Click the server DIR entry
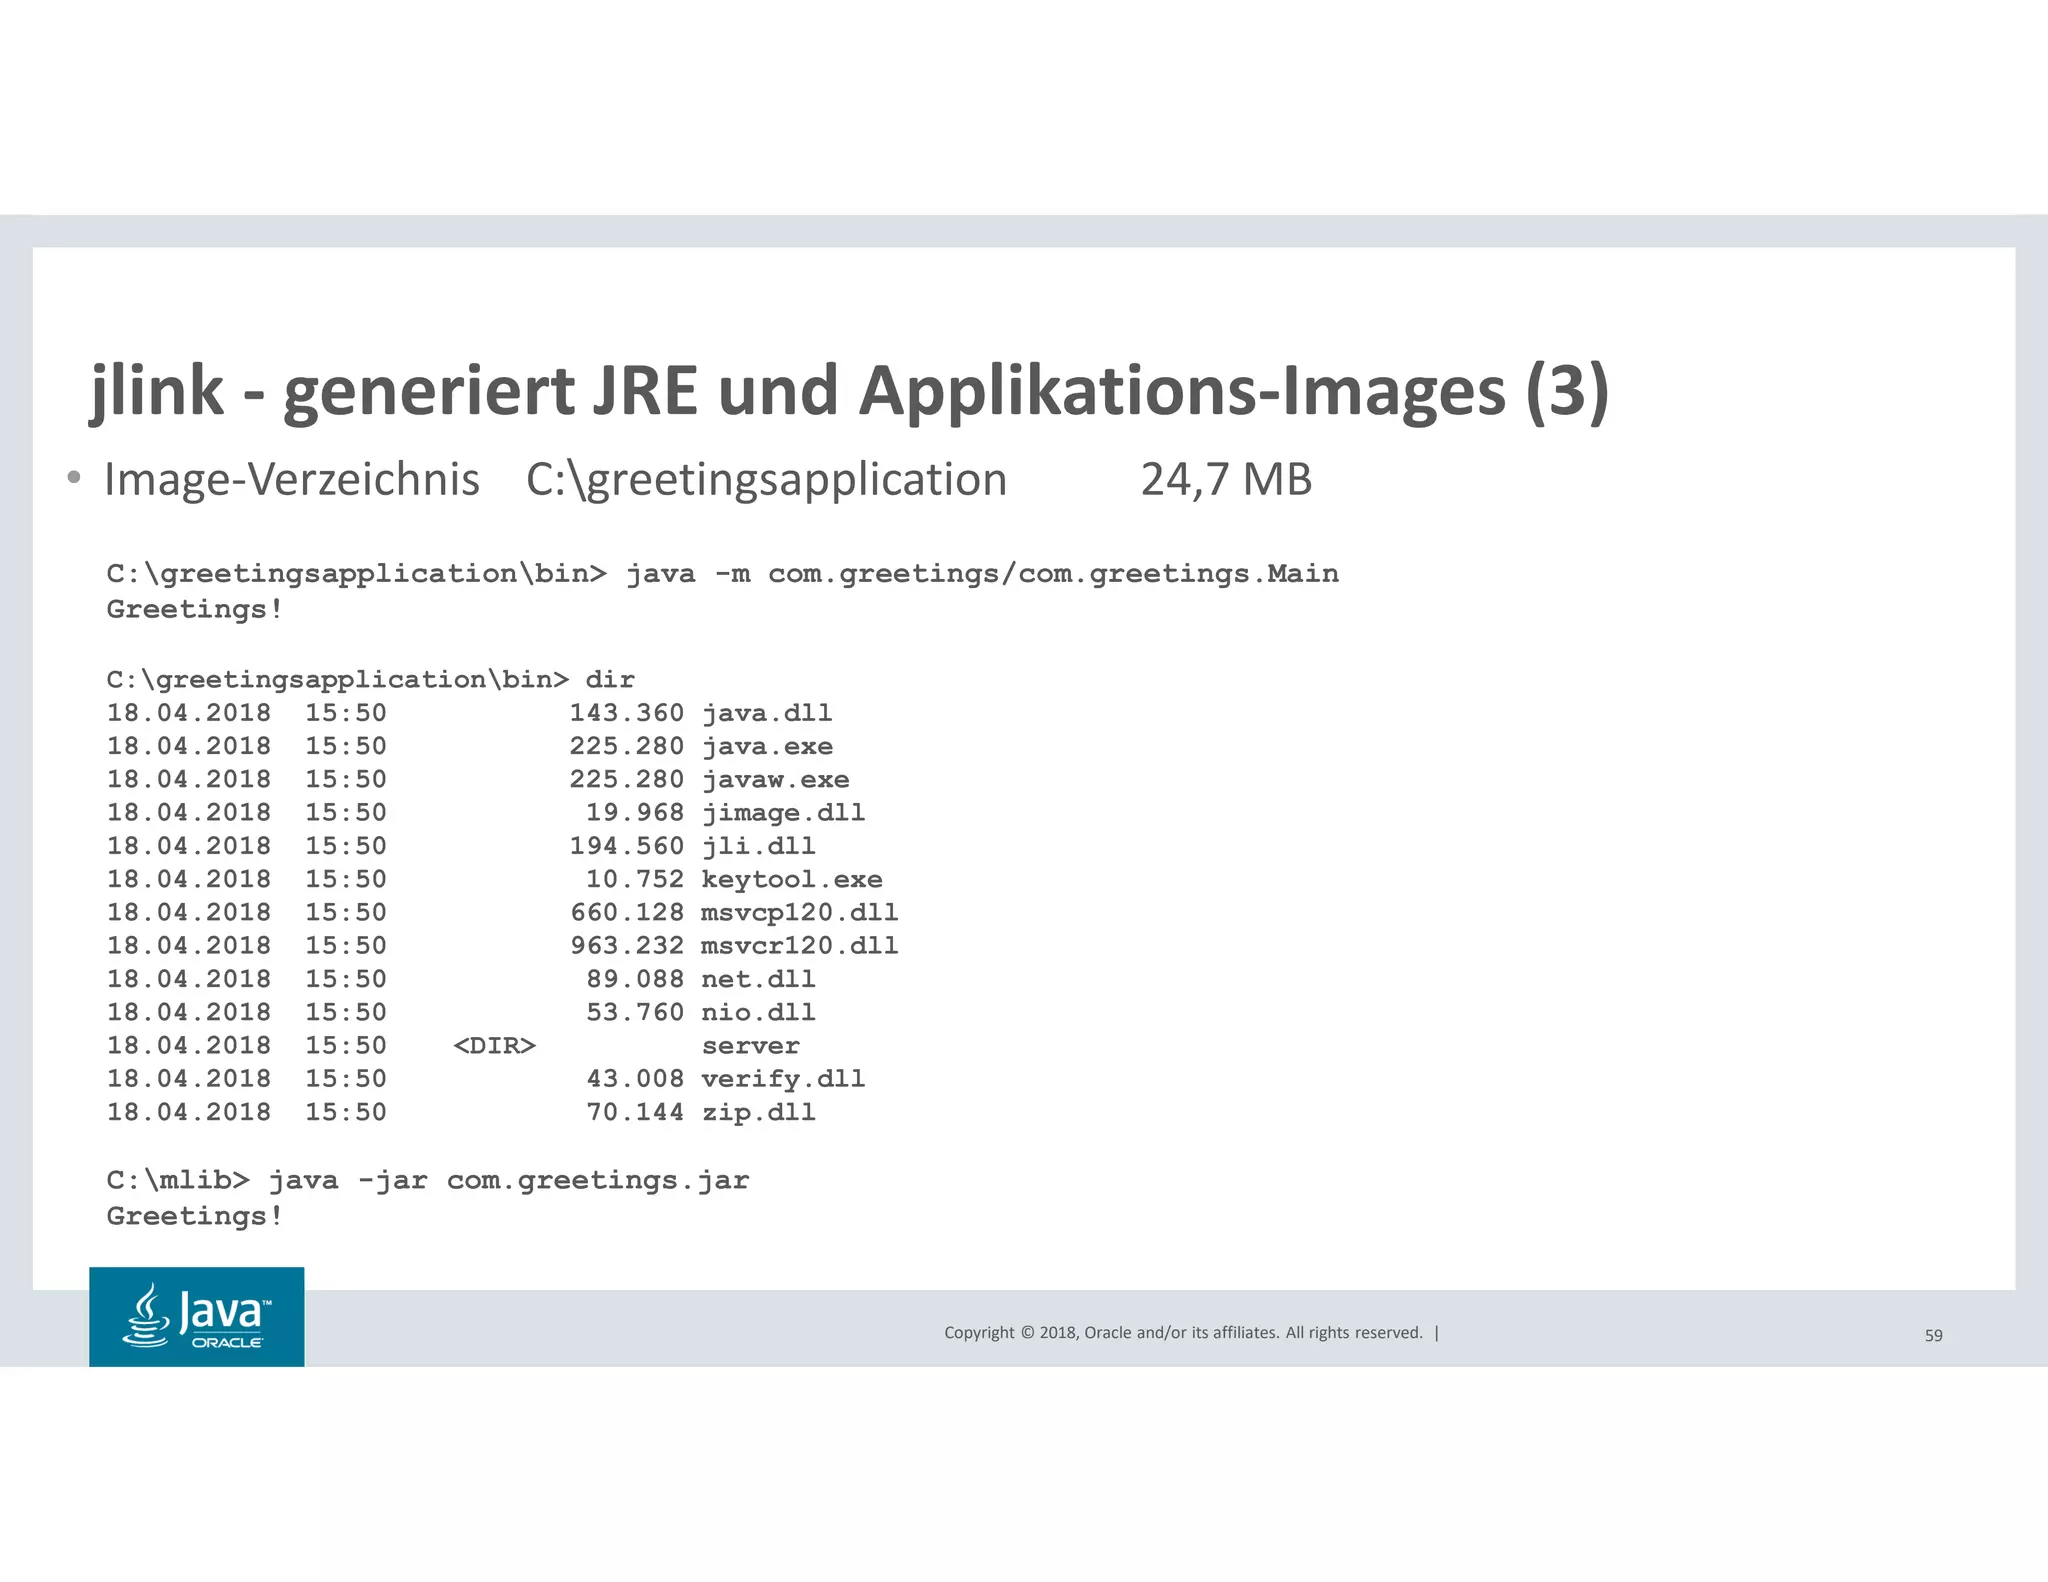The image size is (2048, 1582). 750,1046
